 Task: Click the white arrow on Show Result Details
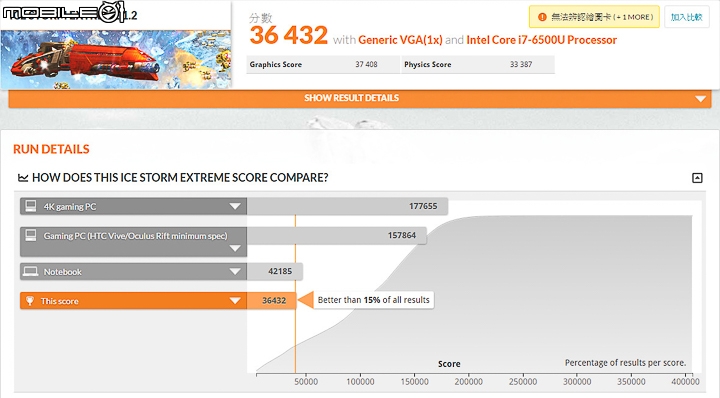point(700,99)
